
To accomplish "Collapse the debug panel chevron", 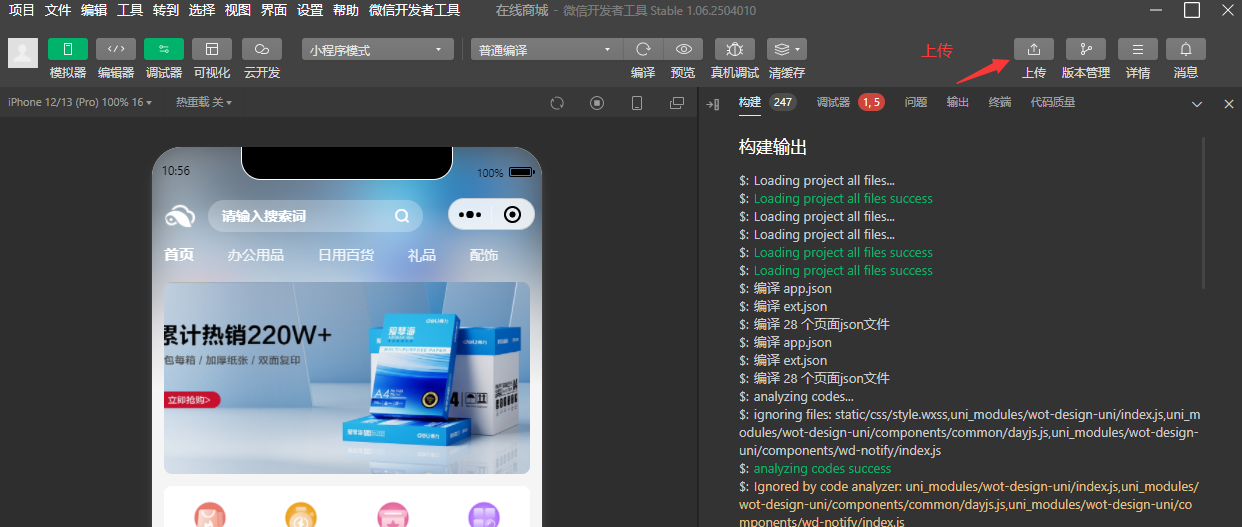I will coord(1197,104).
